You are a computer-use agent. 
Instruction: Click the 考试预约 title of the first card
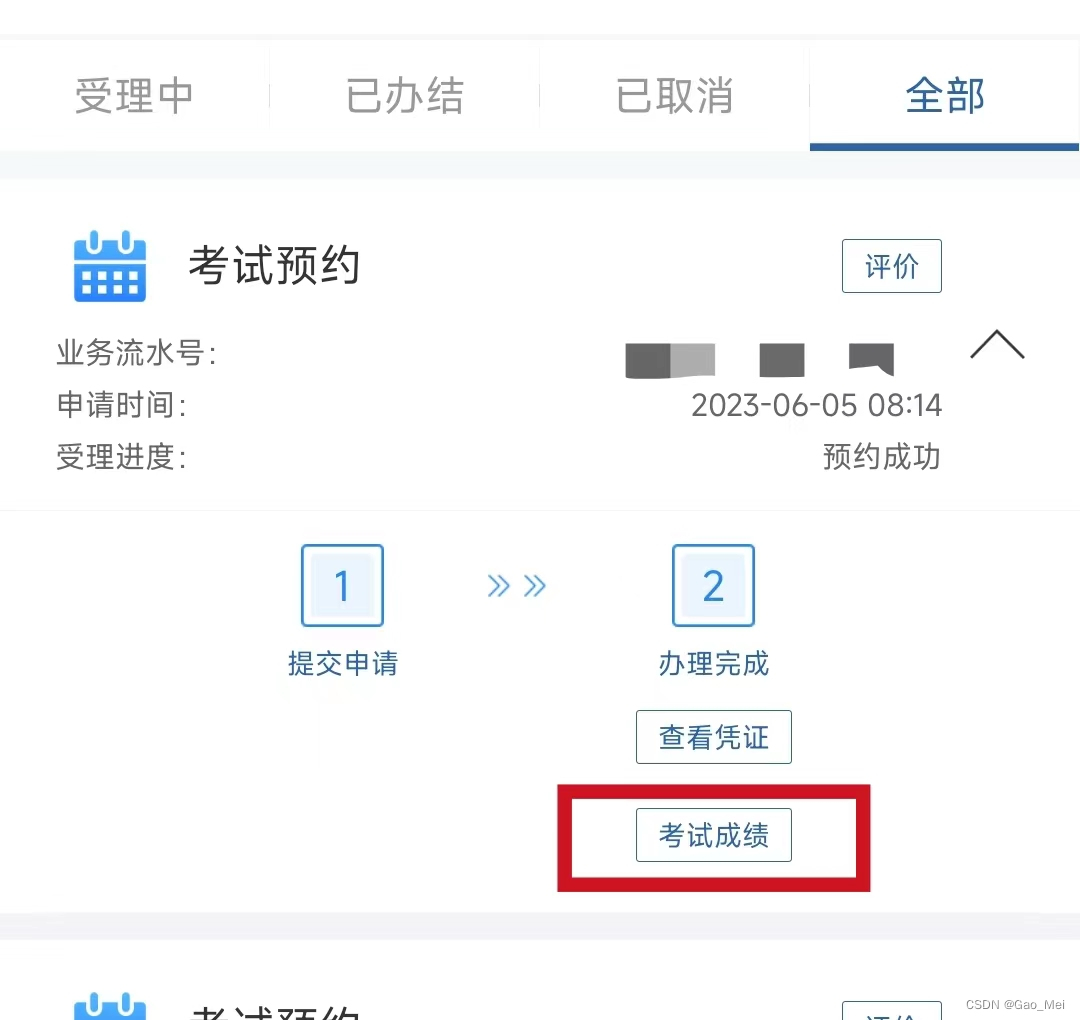pos(274,265)
